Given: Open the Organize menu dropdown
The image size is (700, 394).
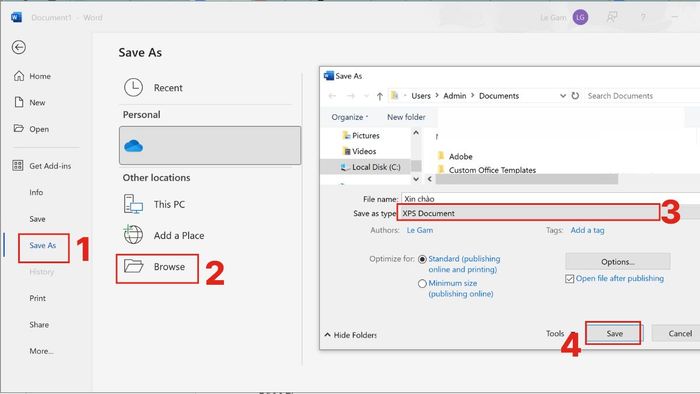Looking at the screenshot, I should (350, 117).
